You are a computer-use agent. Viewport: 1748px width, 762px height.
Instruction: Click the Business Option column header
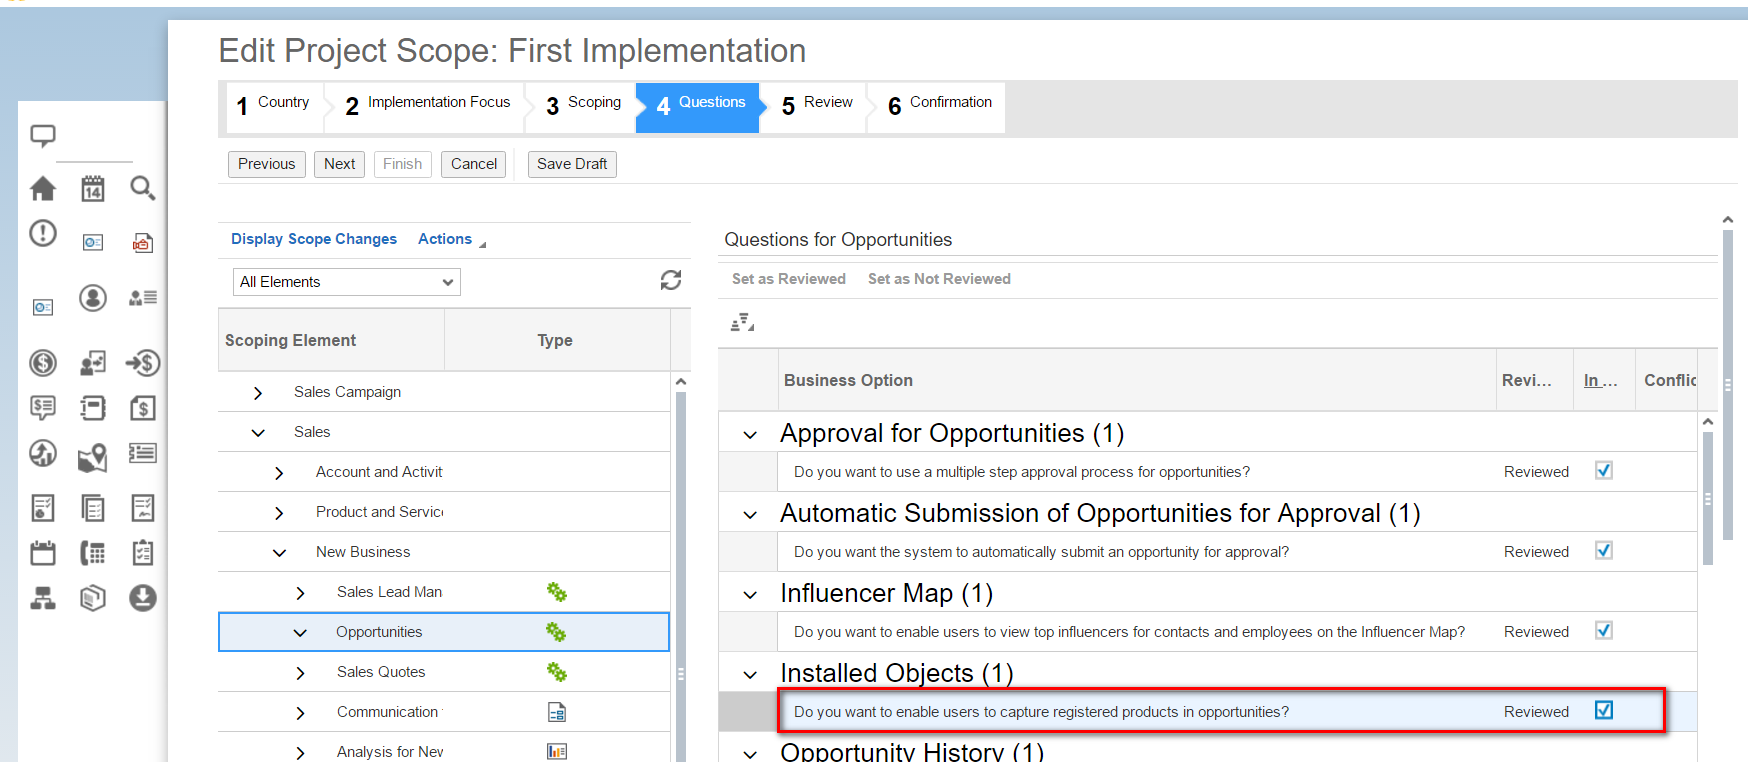pyautogui.click(x=1137, y=380)
